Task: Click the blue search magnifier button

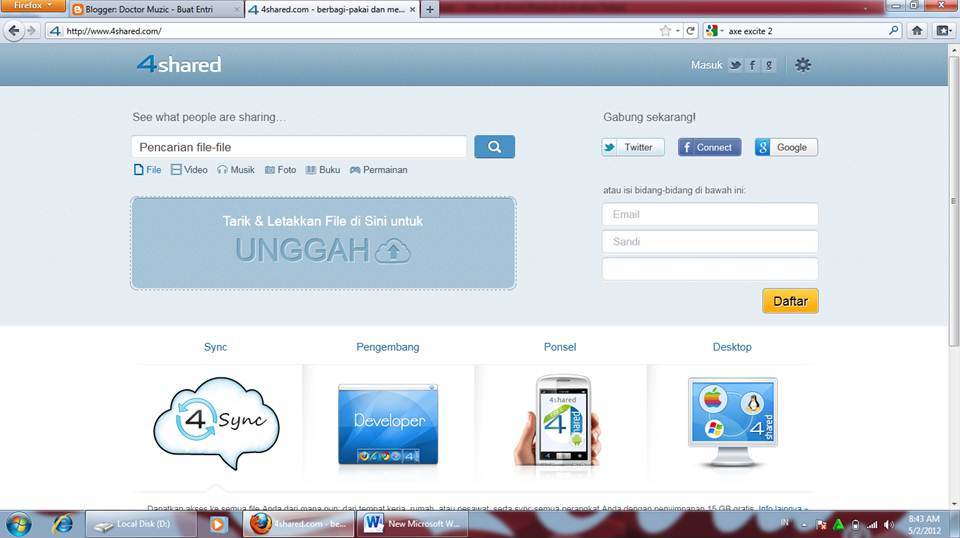Action: (x=494, y=147)
